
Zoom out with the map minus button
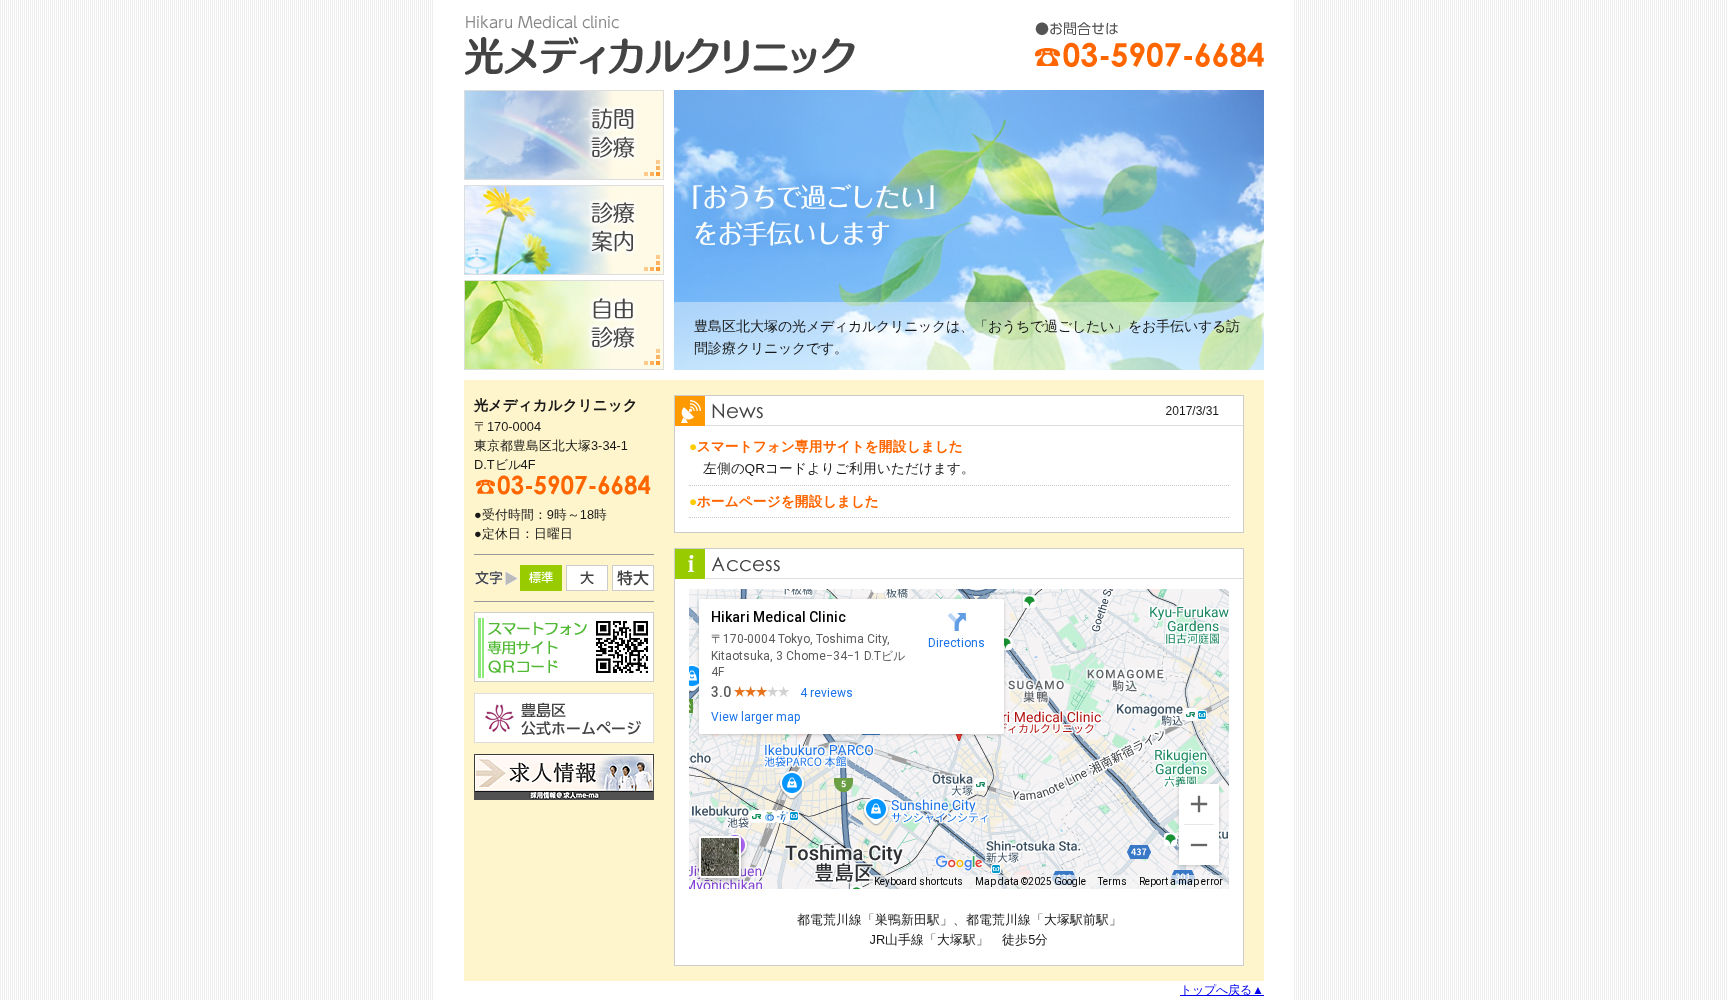coord(1198,845)
